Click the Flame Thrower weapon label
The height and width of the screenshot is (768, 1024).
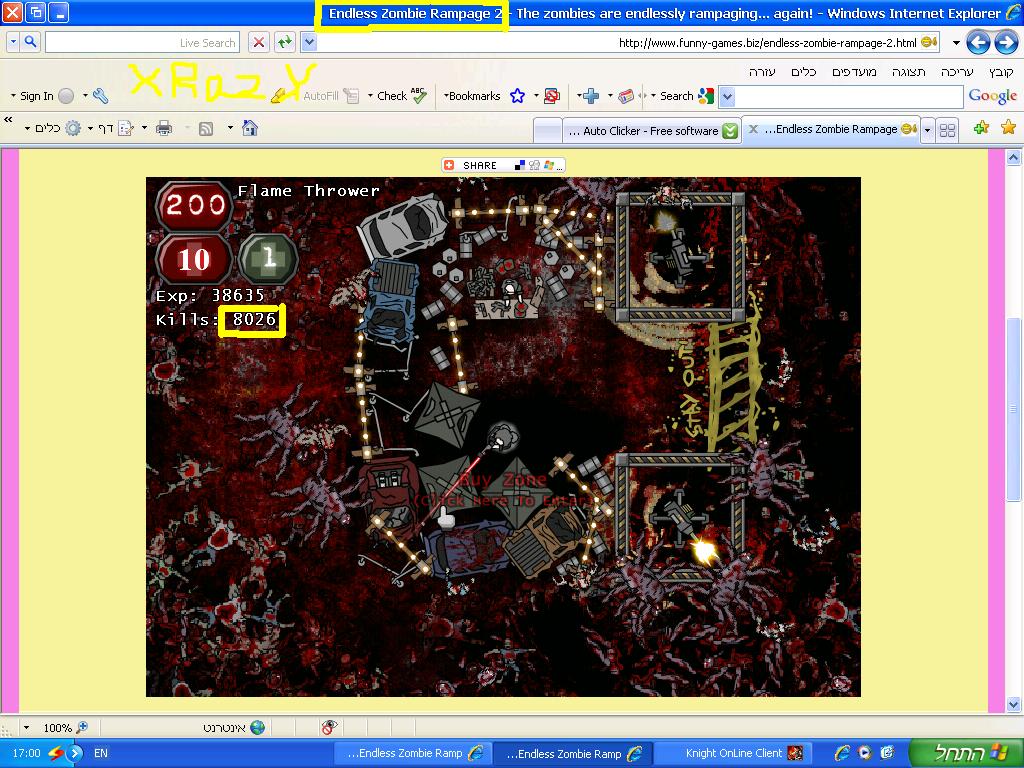pyautogui.click(x=308, y=191)
